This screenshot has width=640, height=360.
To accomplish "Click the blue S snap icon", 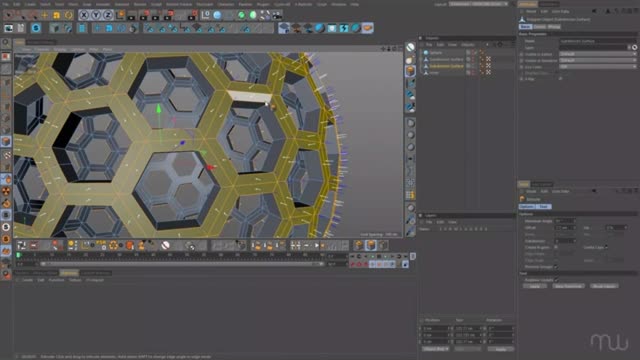I will [x=36, y=28].
